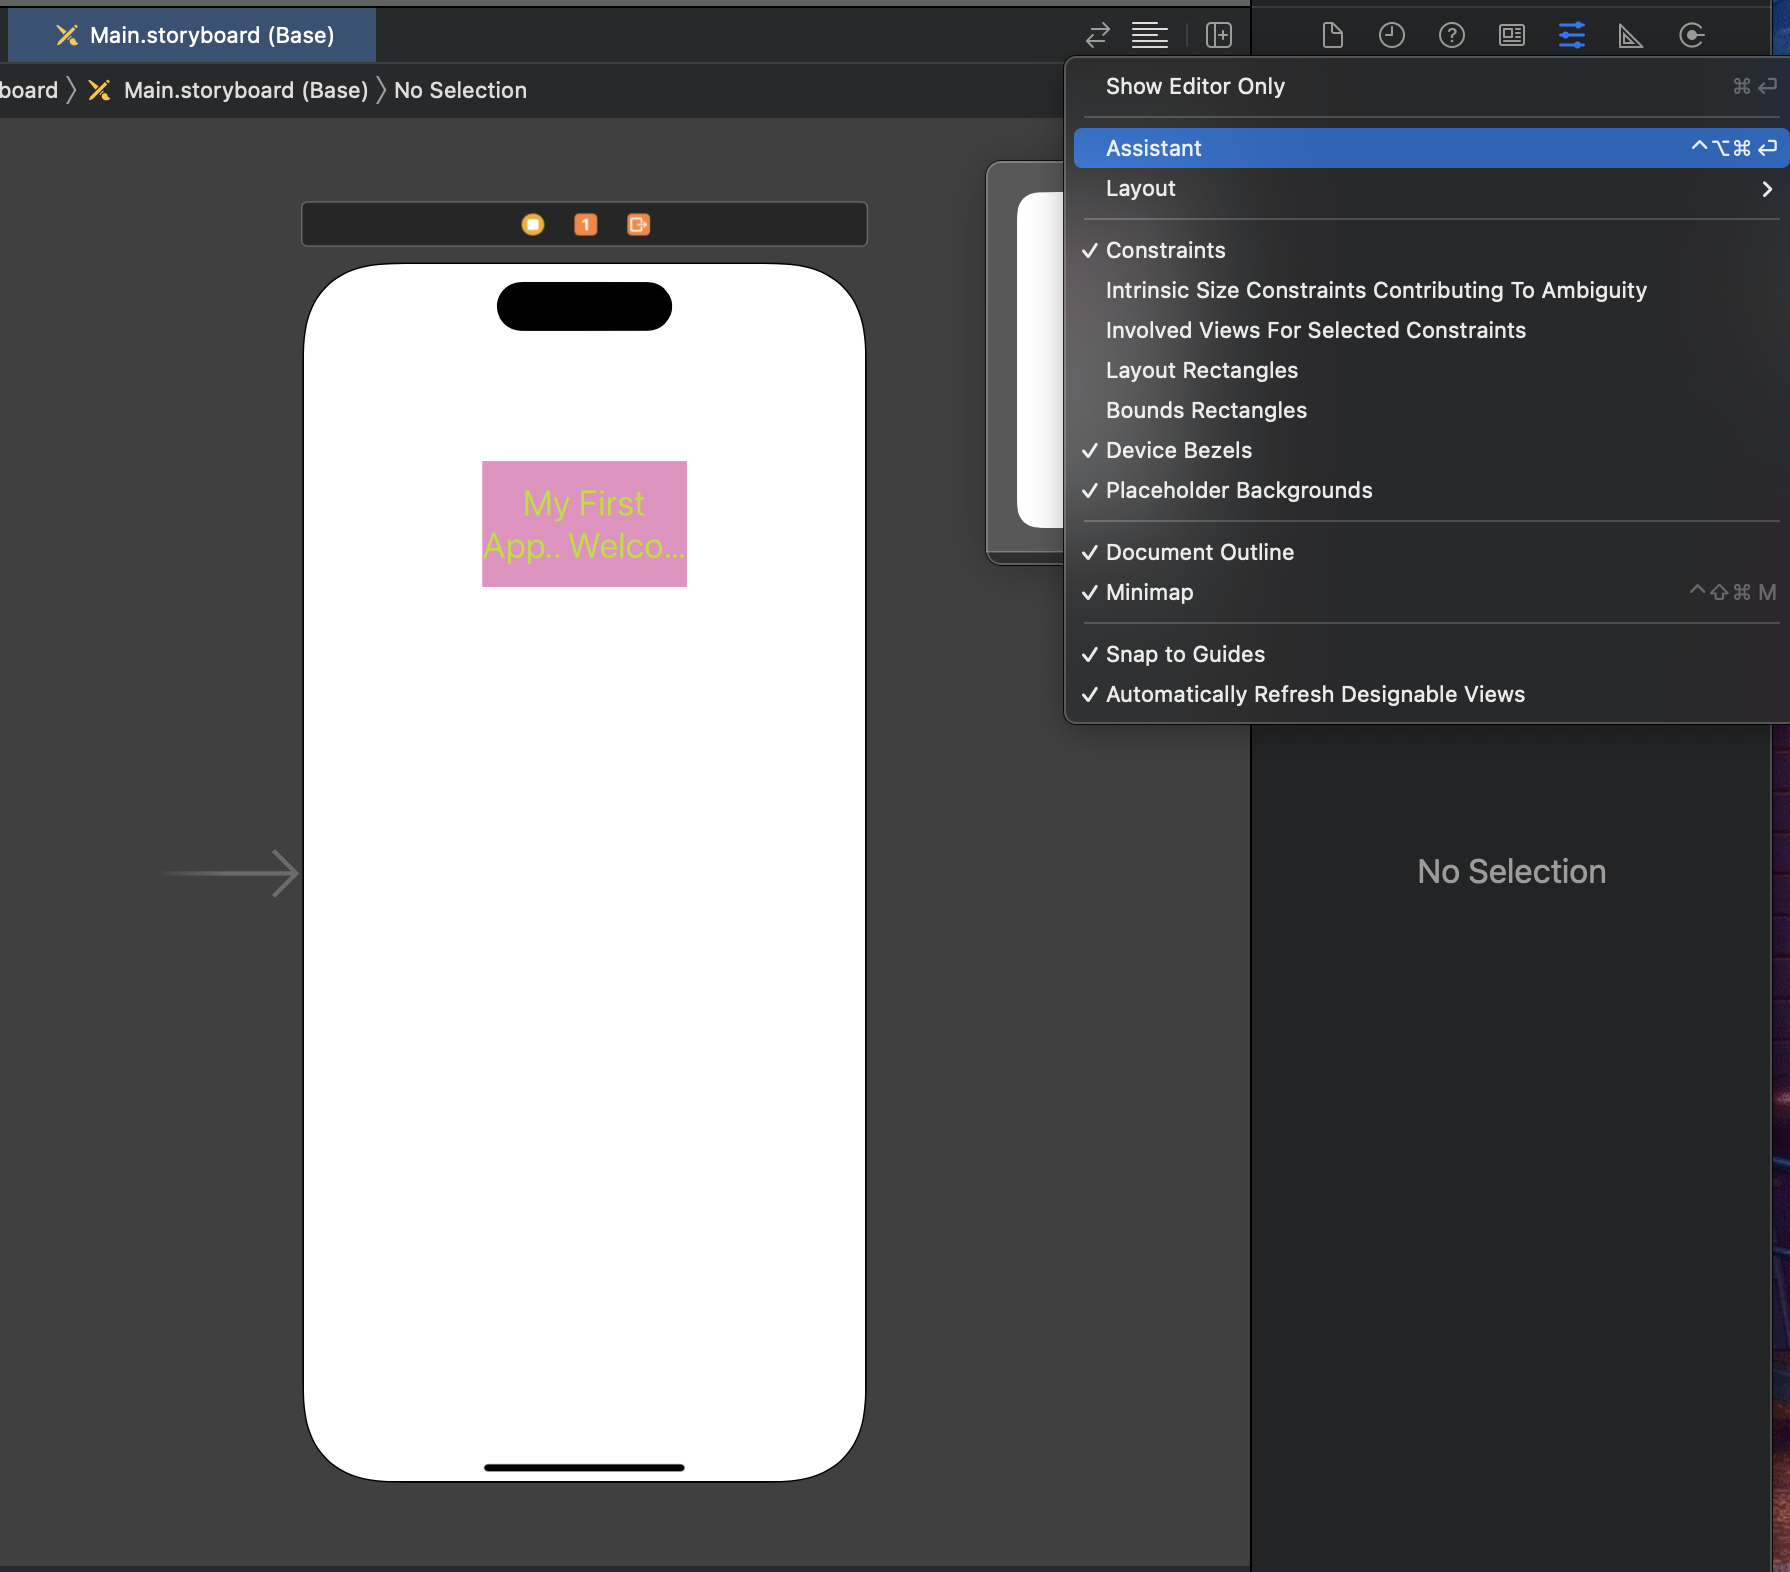
Task: Open the editor options menu
Action: pyautogui.click(x=1149, y=35)
